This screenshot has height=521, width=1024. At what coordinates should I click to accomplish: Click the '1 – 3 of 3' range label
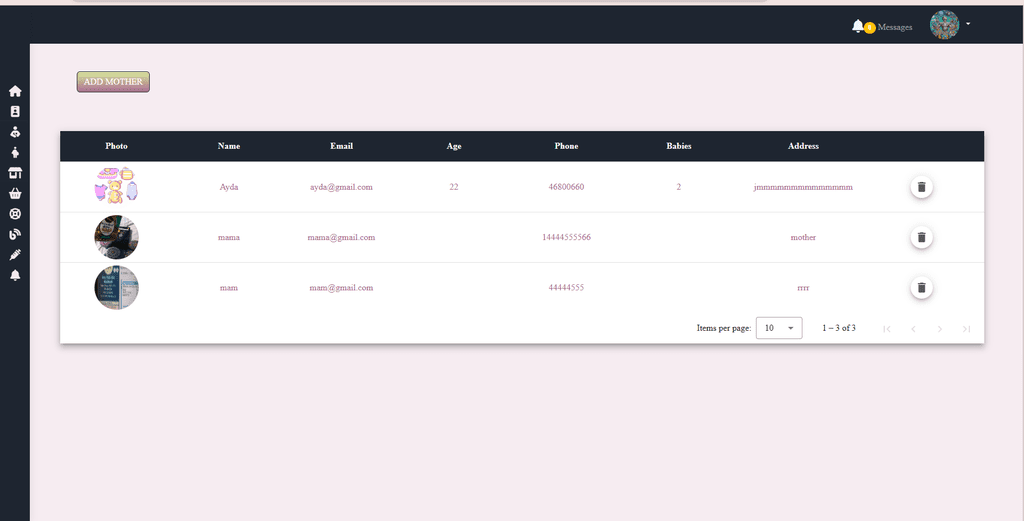[839, 328]
